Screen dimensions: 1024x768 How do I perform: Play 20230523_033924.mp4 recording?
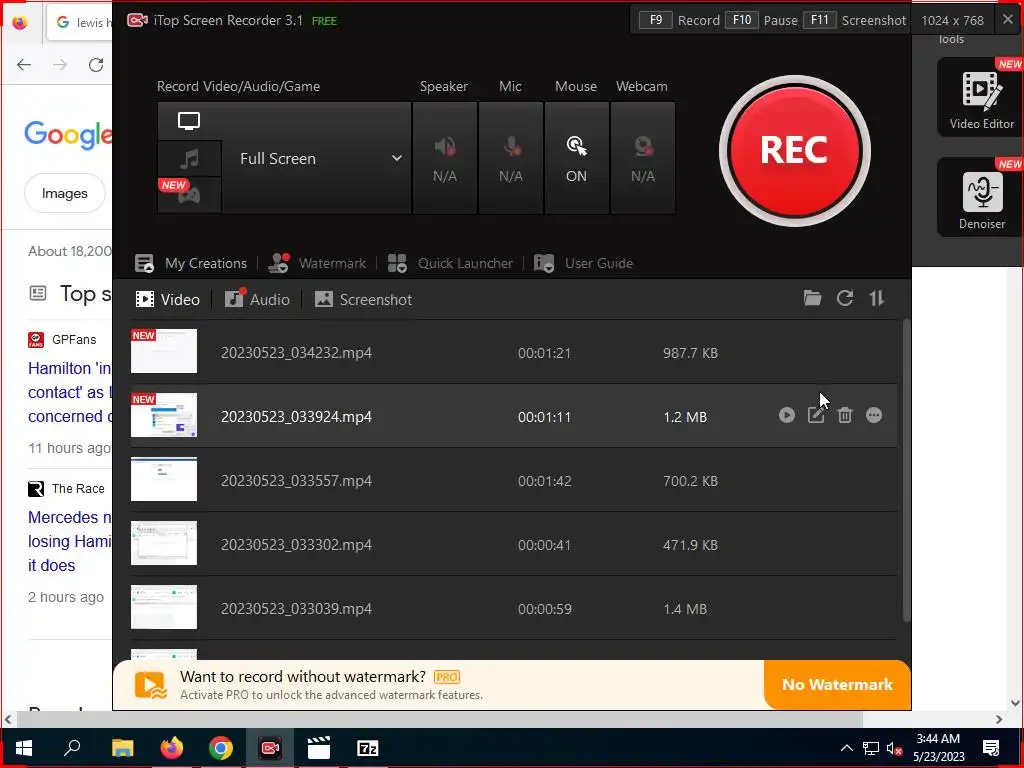pos(787,415)
